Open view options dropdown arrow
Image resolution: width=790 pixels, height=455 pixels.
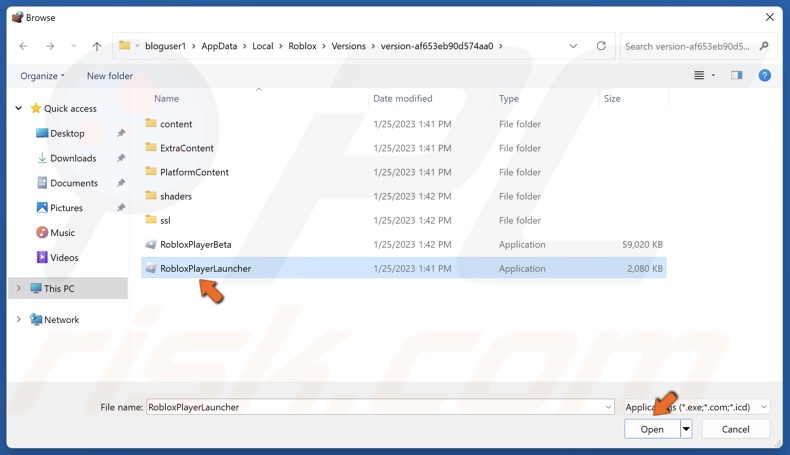713,75
